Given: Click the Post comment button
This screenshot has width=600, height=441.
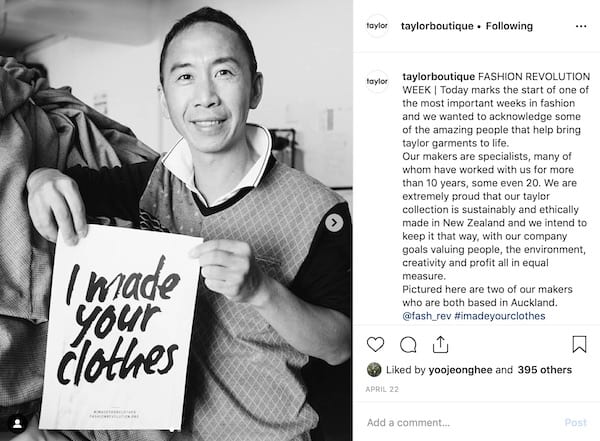Looking at the screenshot, I should (575, 423).
